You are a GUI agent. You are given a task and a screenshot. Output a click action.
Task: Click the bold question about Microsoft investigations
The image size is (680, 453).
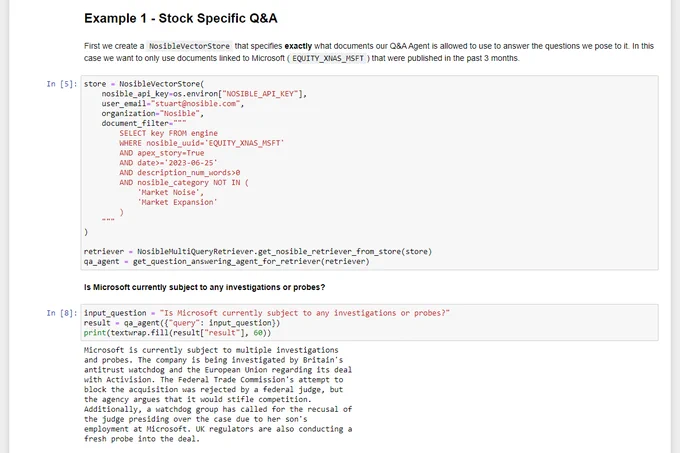205,287
